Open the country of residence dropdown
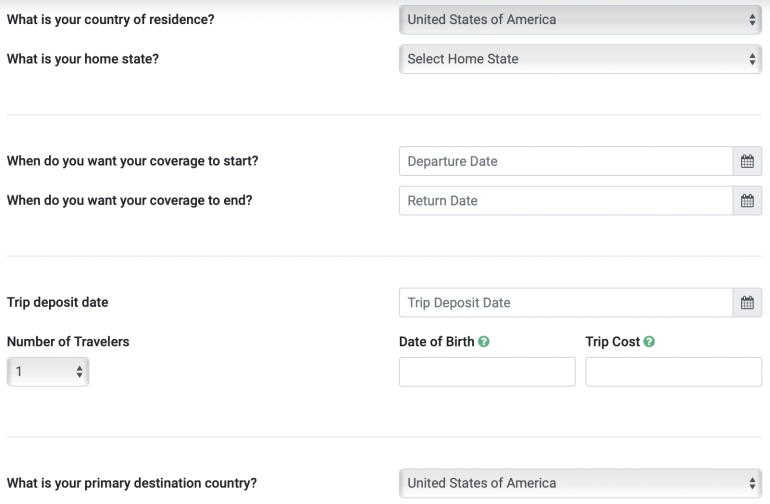 click(x=580, y=19)
